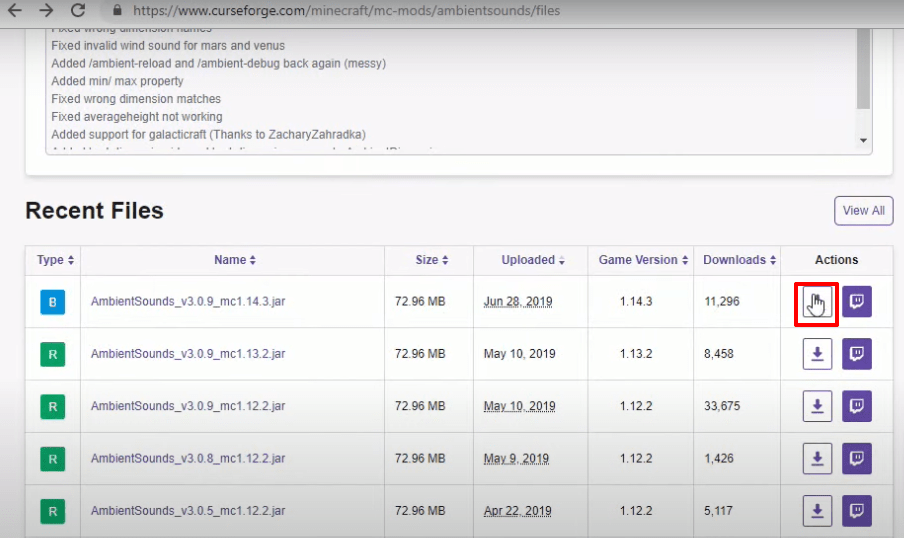
Task: Install v3.0.5 file via Twitch button
Action: click(x=857, y=511)
